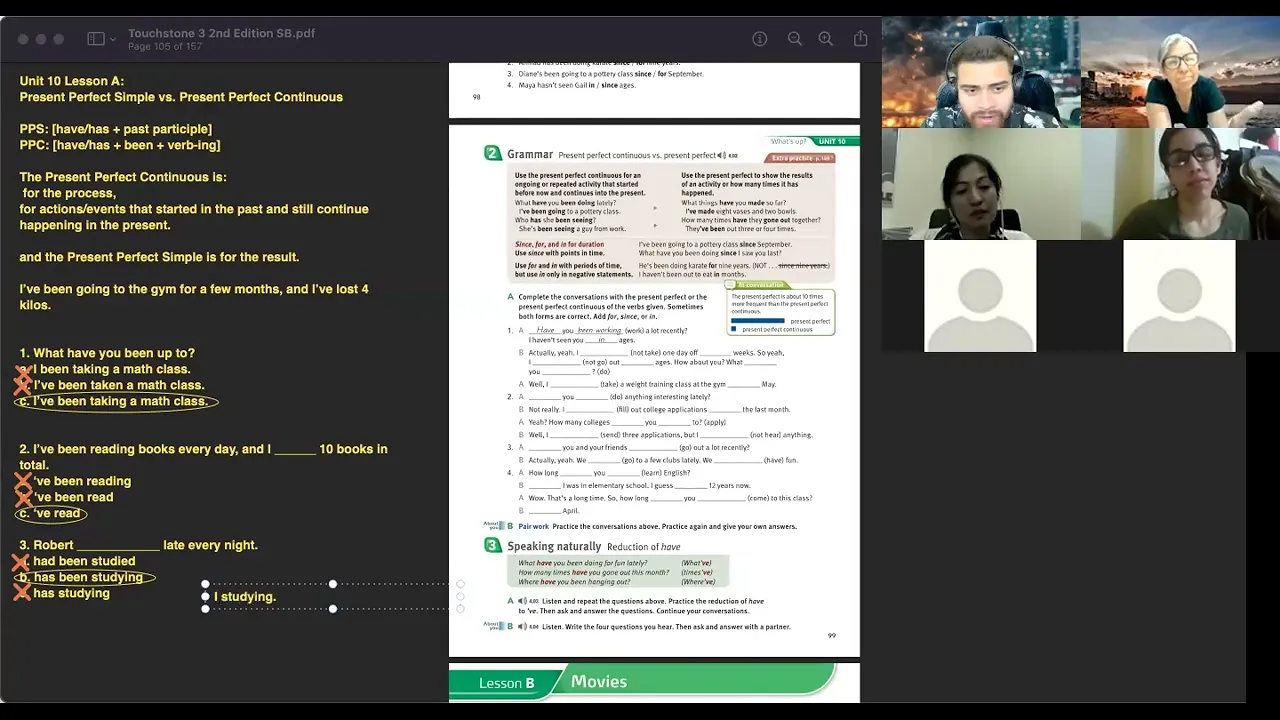Click the red X beside 'had been studied'
The image size is (1280, 720).
(22, 563)
